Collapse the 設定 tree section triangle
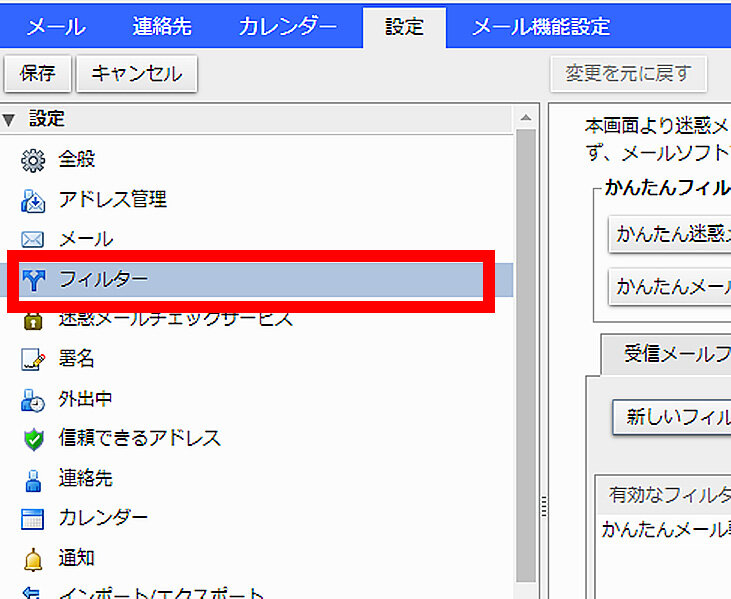Image resolution: width=731 pixels, height=599 pixels. (x=8, y=120)
